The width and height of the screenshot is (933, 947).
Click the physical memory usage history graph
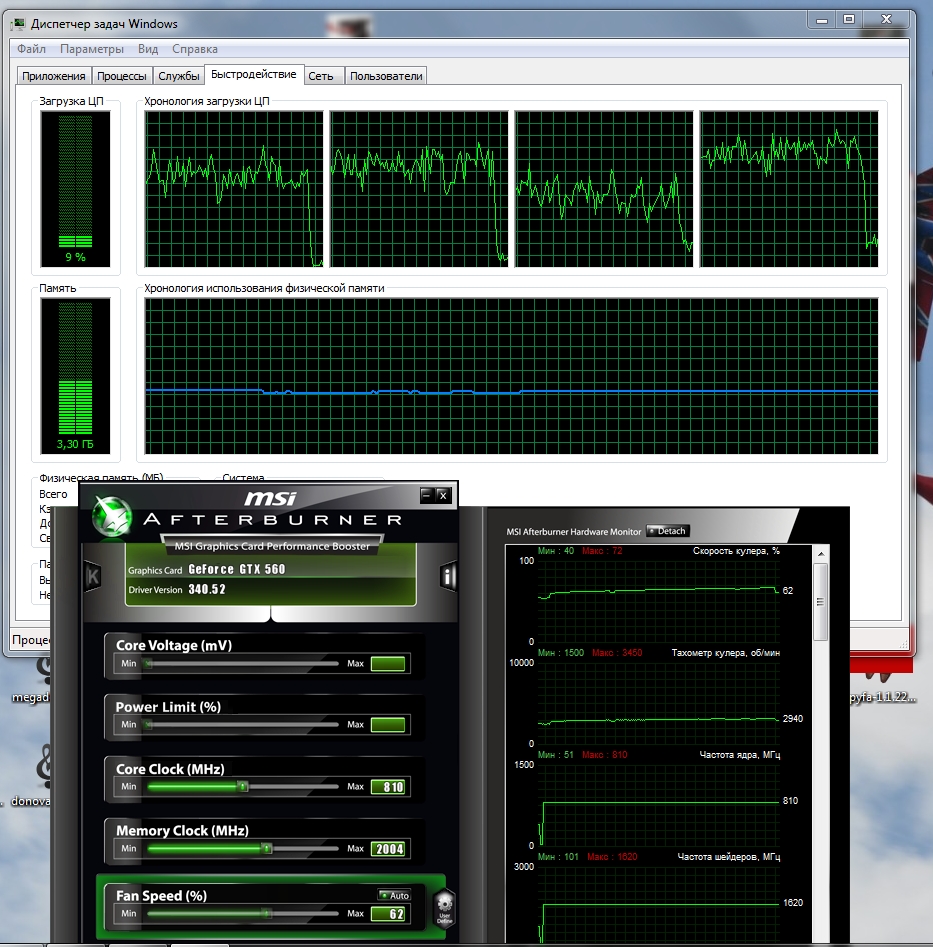(511, 376)
